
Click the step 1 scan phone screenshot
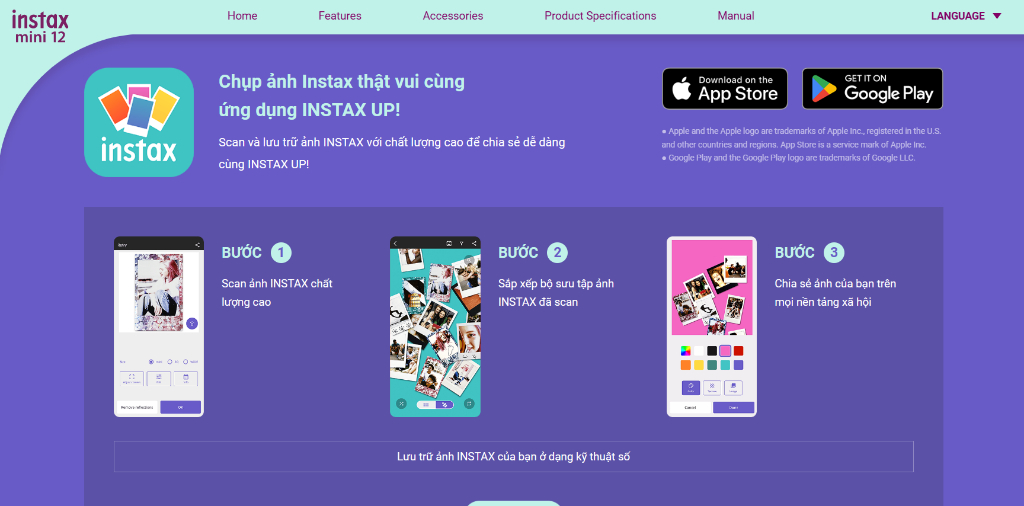159,326
